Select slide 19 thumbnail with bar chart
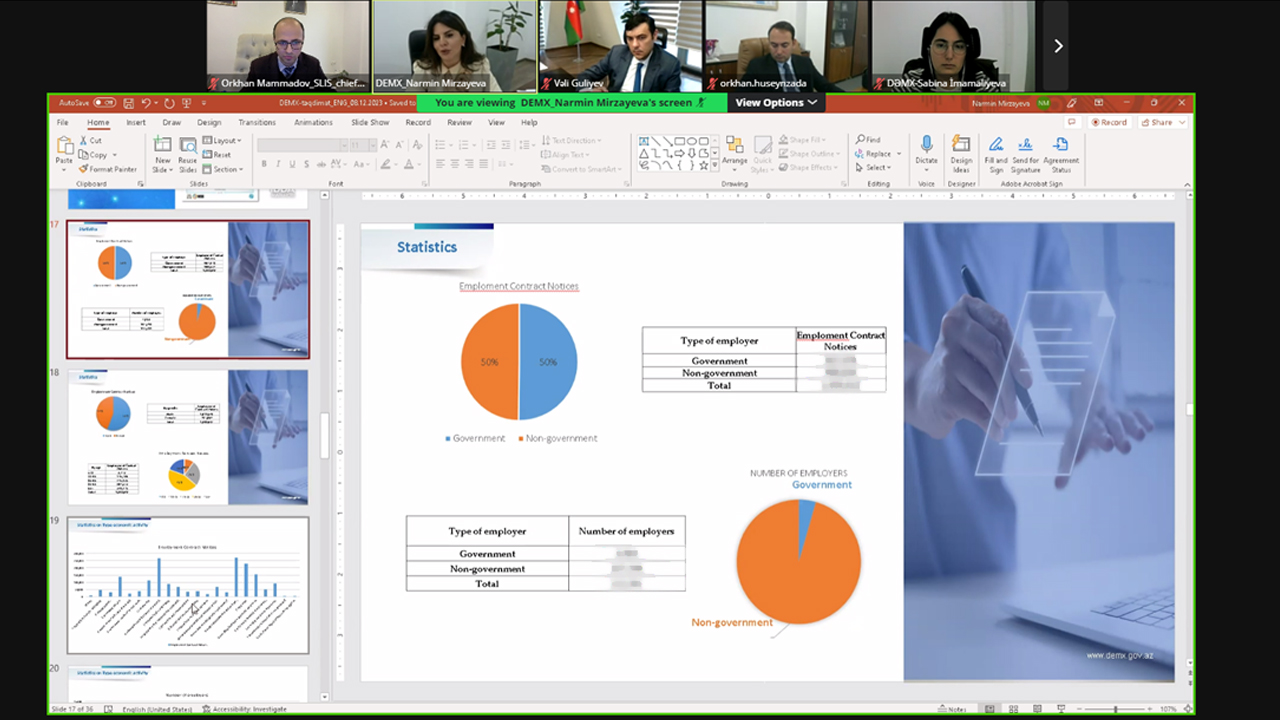The image size is (1280, 720). [x=188, y=585]
